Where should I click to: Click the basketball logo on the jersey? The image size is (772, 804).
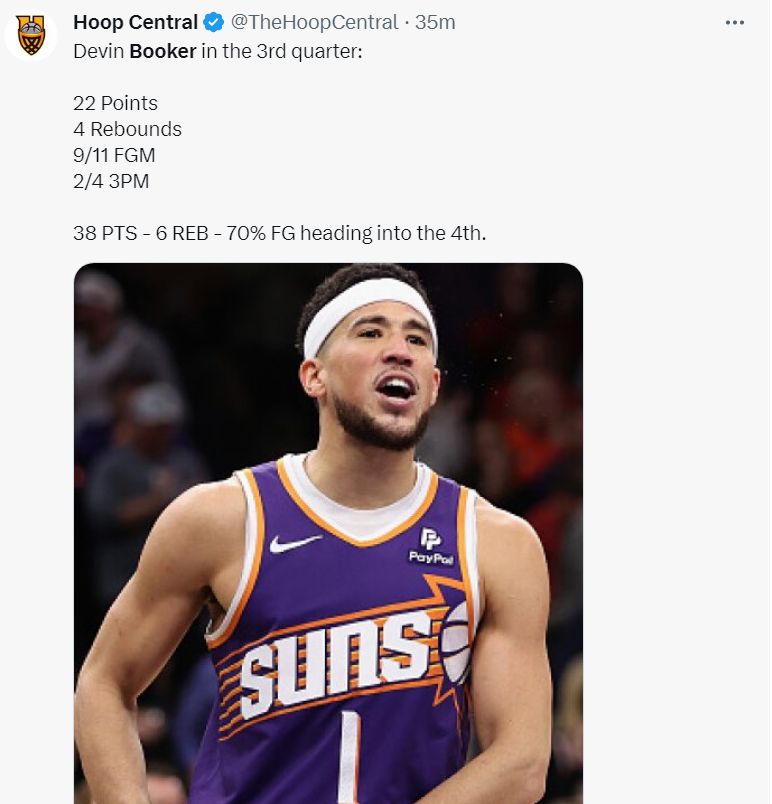456,642
